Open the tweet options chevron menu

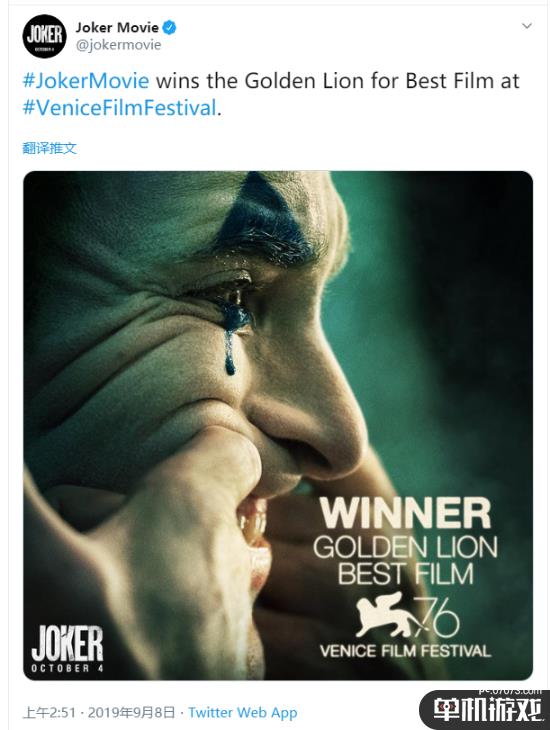[x=527, y=26]
